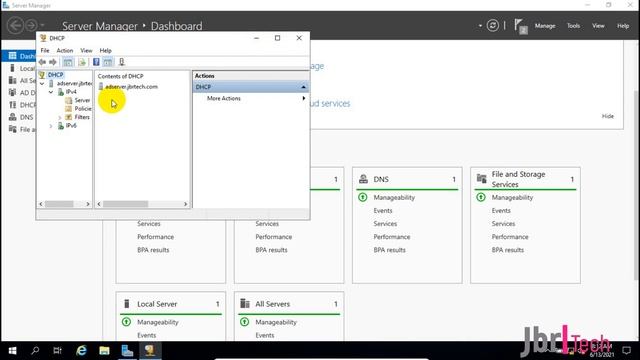
Task: Open the Help menu in DHCP
Action: click(105, 51)
